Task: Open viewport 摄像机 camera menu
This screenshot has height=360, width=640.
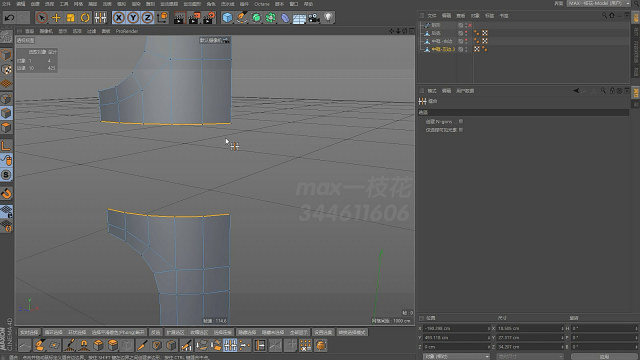Action: (46, 31)
